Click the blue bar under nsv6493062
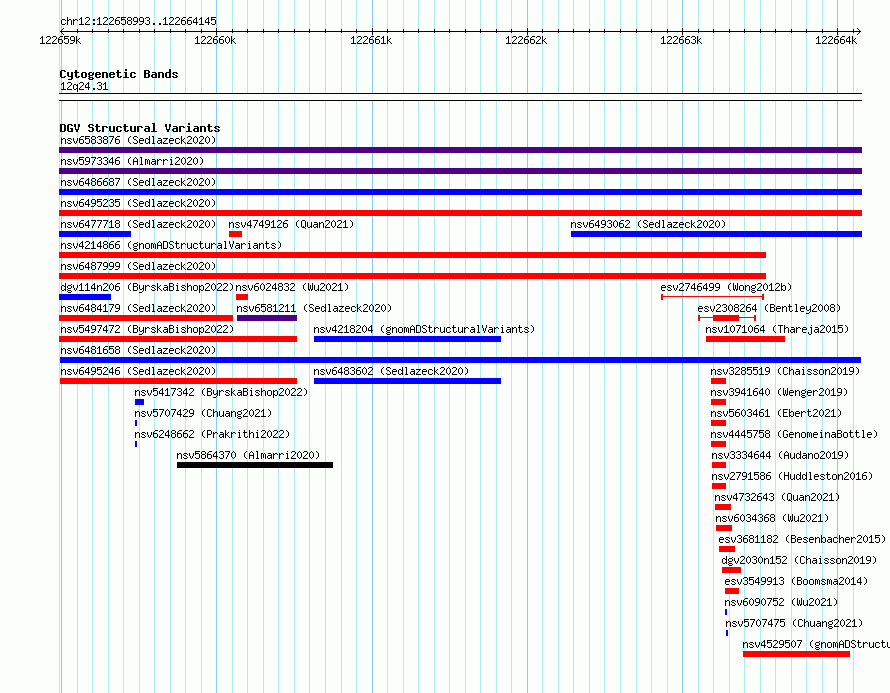This screenshot has height=693, width=890. tap(716, 234)
